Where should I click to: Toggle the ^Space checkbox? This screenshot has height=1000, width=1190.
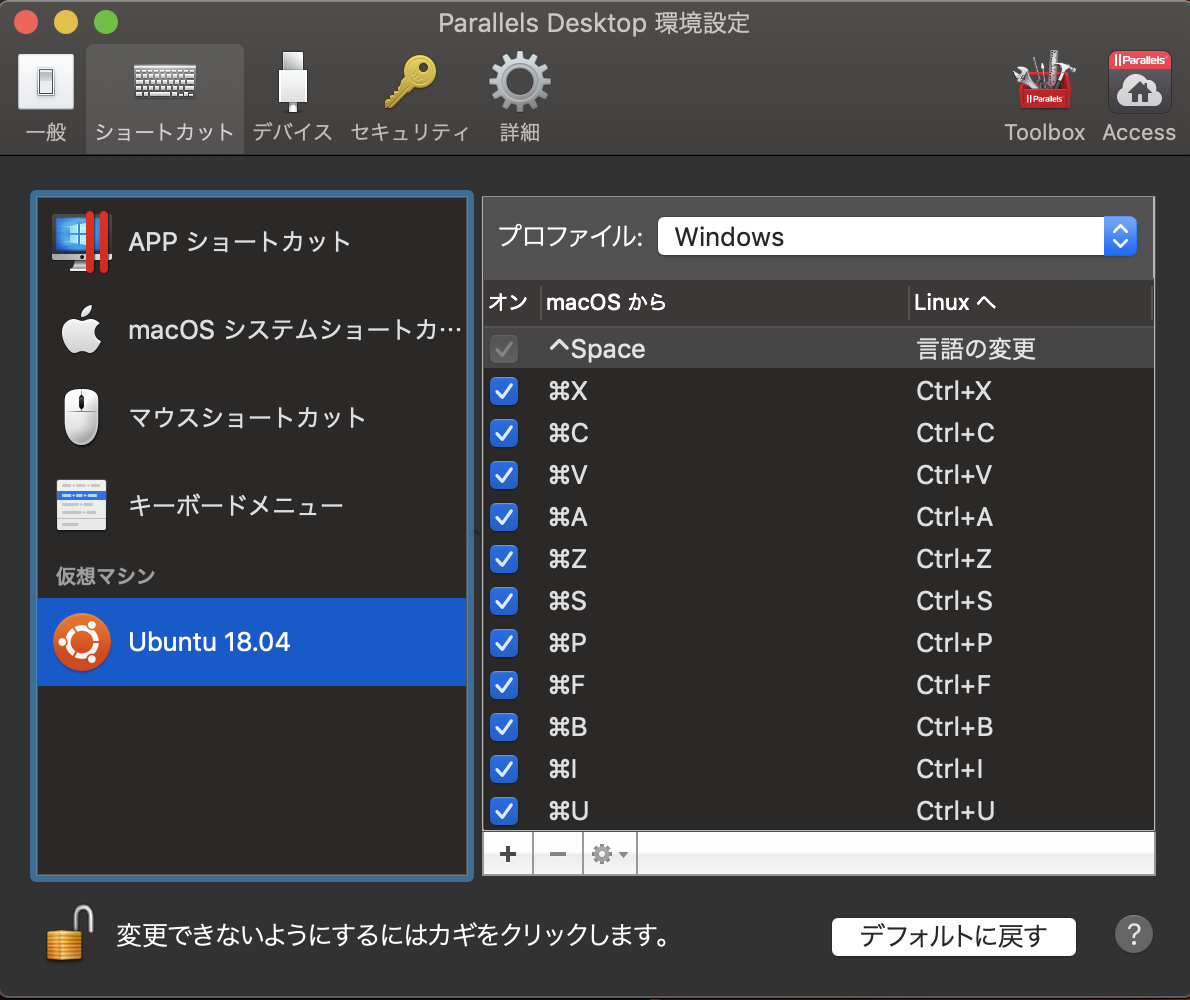pyautogui.click(x=504, y=349)
